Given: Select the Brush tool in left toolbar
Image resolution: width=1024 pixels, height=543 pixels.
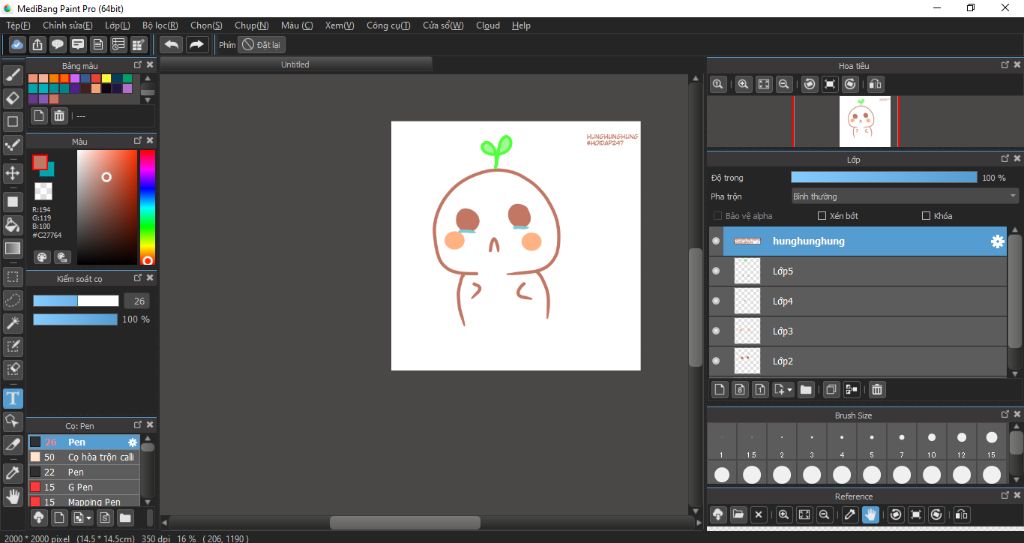Looking at the screenshot, I should [12, 74].
